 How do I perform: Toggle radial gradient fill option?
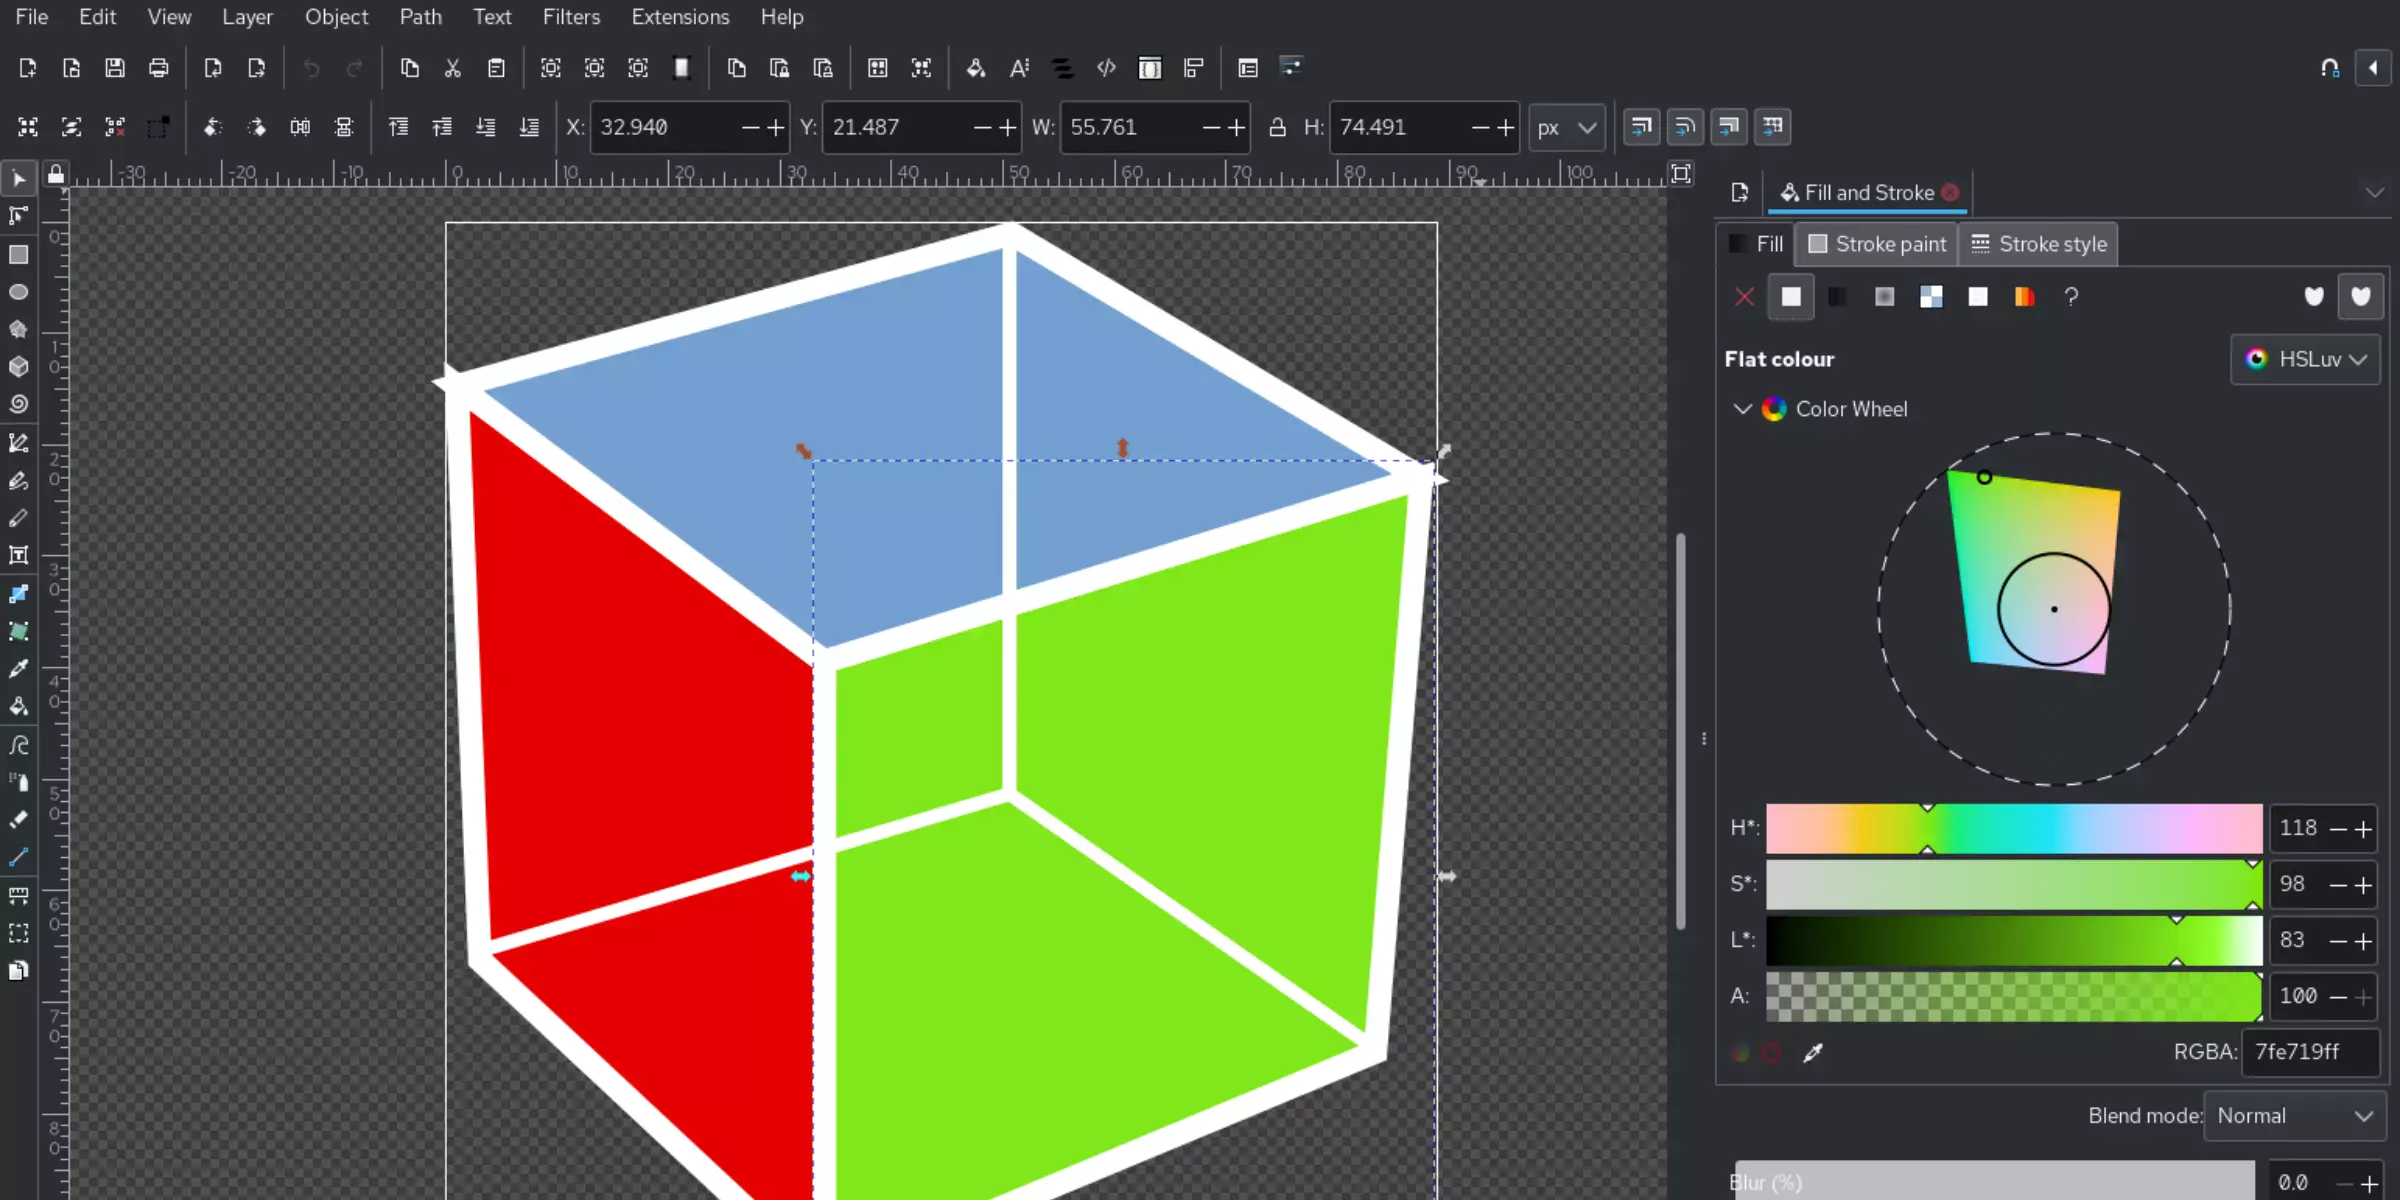pyautogui.click(x=1884, y=297)
